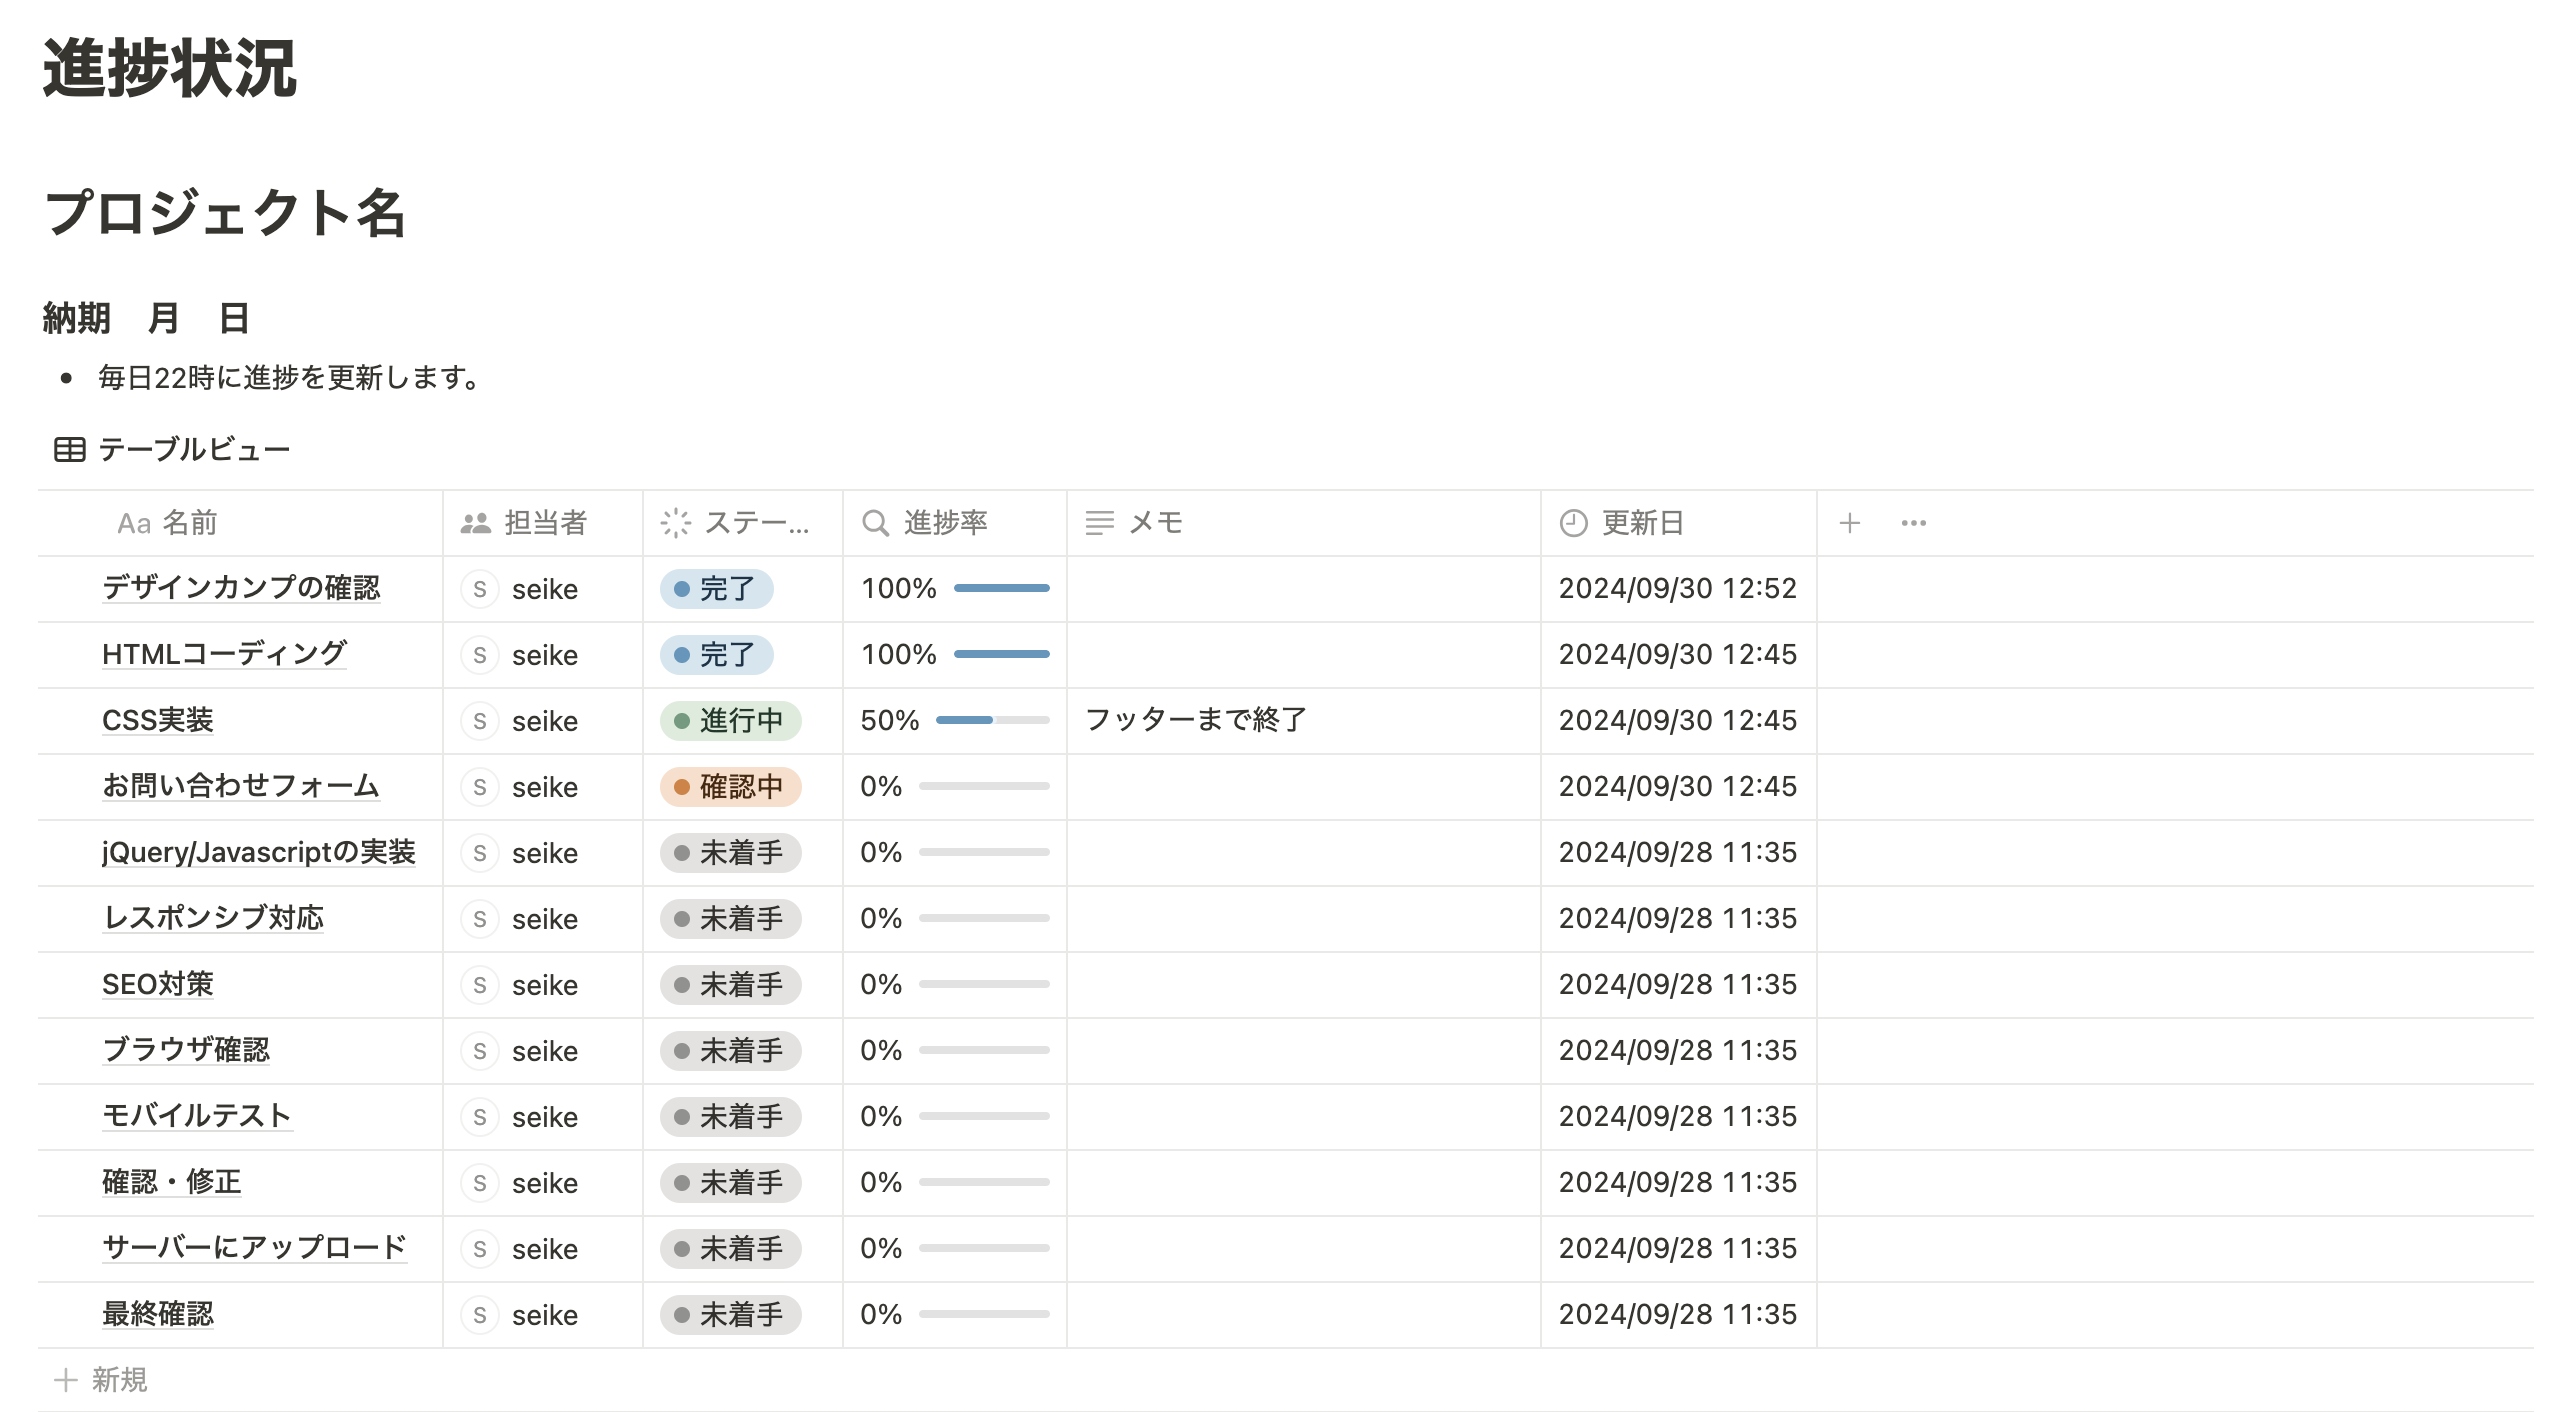This screenshot has height=1412, width=2562.
Task: Open the モバイルテスト page
Action: [197, 1115]
